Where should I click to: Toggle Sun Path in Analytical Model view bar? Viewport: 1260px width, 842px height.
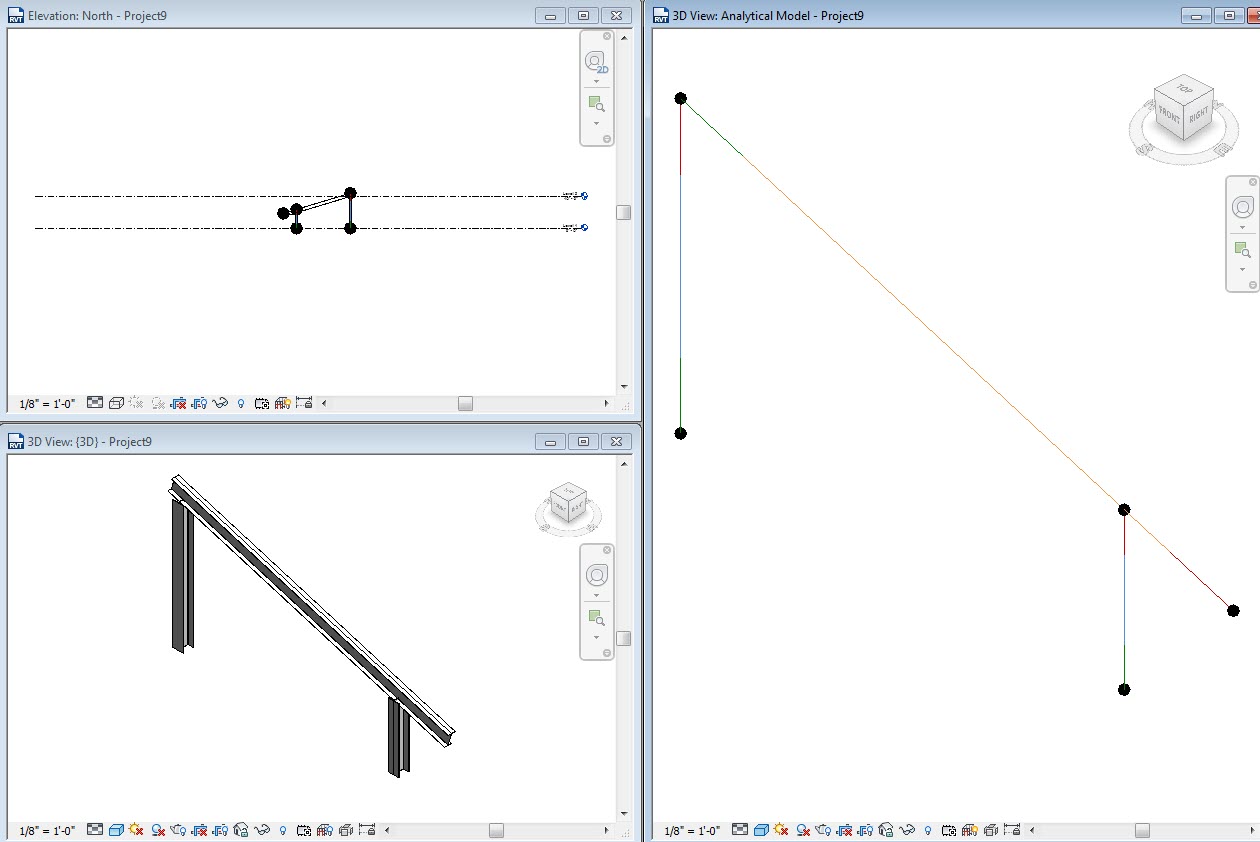(781, 830)
